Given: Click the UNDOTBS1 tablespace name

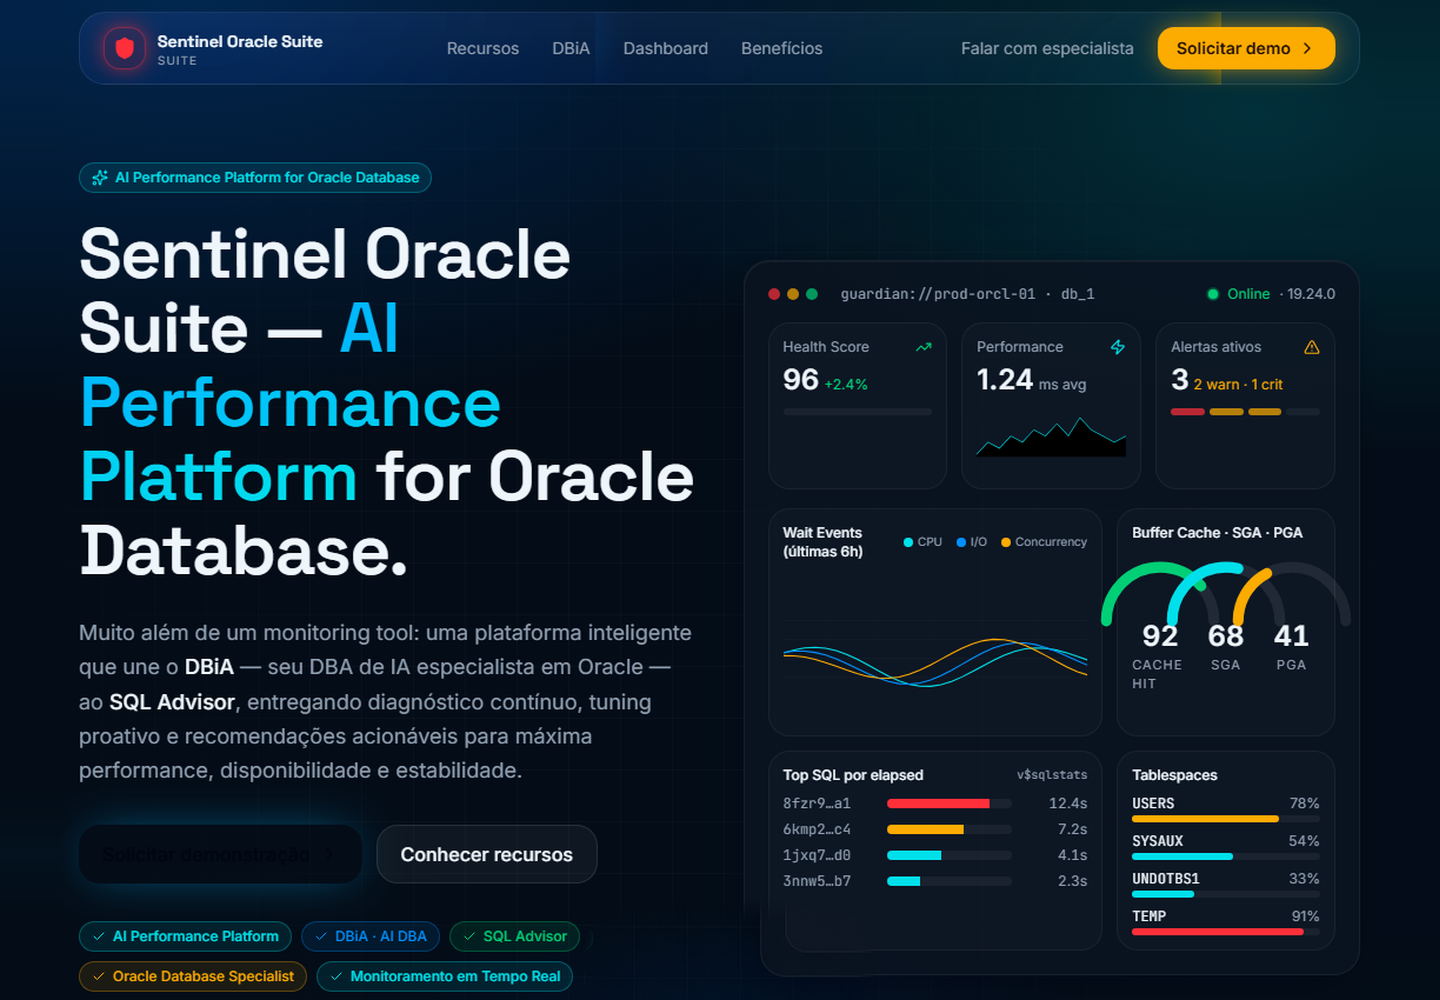Looking at the screenshot, I should tap(1166, 879).
